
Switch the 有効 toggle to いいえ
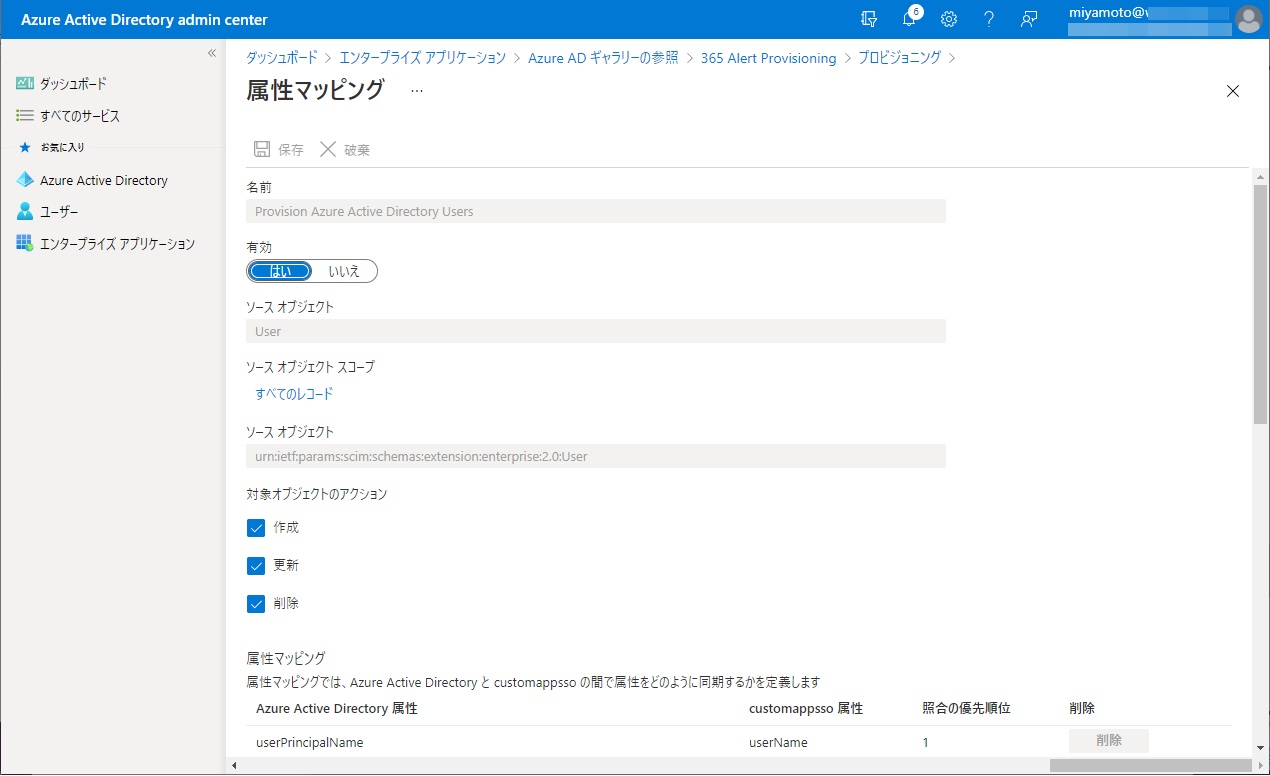pyautogui.click(x=344, y=271)
